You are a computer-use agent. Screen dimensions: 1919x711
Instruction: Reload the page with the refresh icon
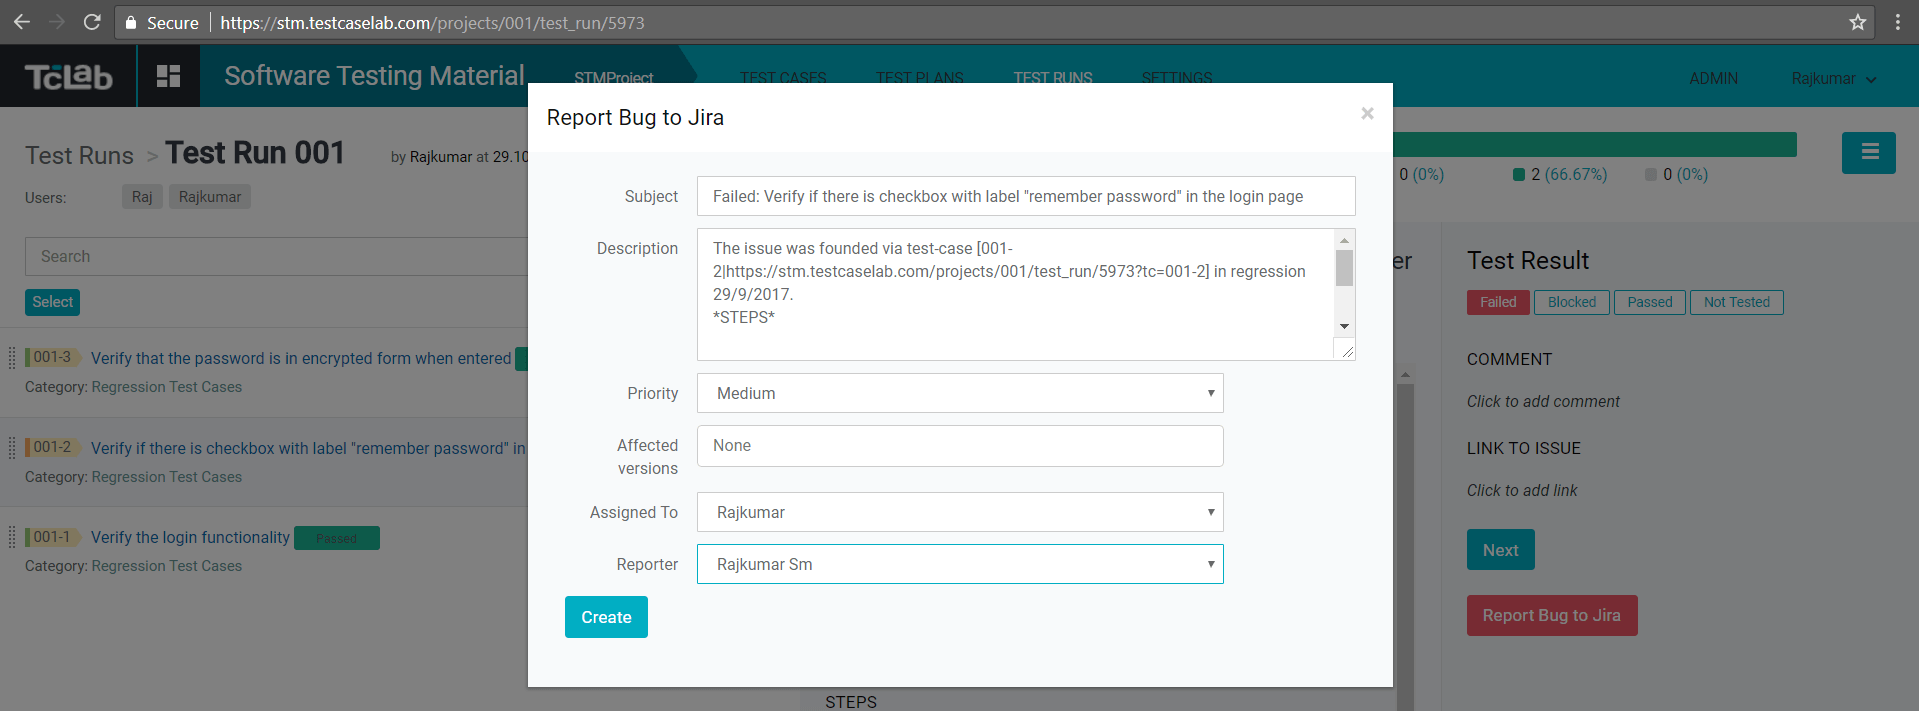pos(92,22)
